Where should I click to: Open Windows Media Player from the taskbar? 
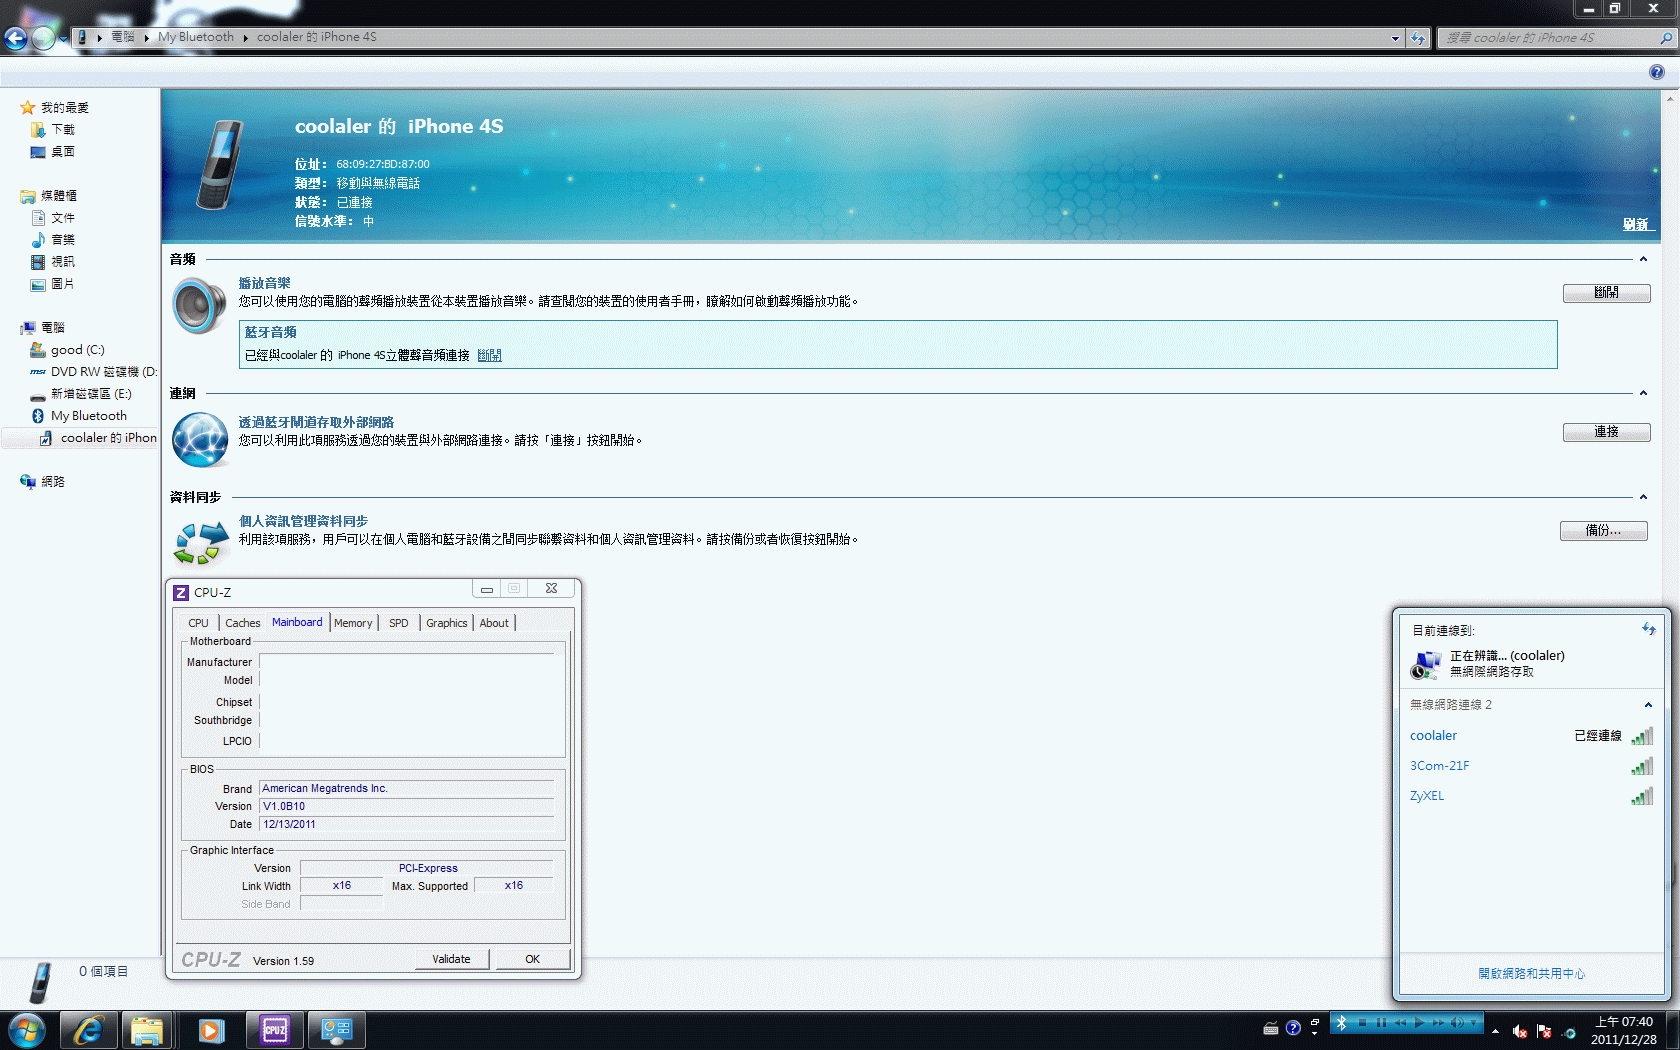pos(210,1030)
